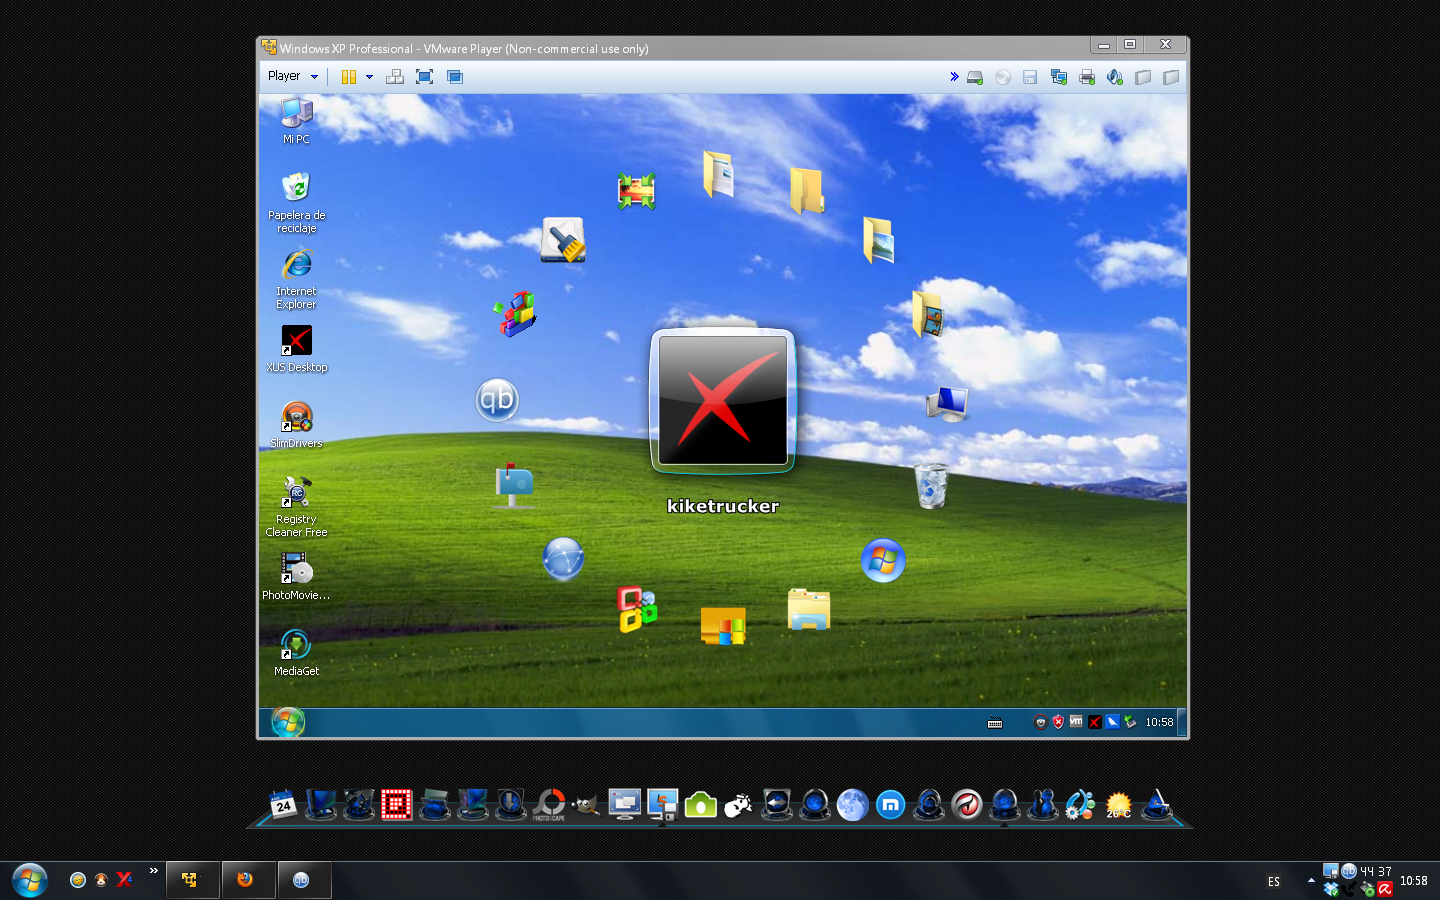Switch to the qBittorrent taskbar button
Image resolution: width=1440 pixels, height=900 pixels.
pos(305,880)
